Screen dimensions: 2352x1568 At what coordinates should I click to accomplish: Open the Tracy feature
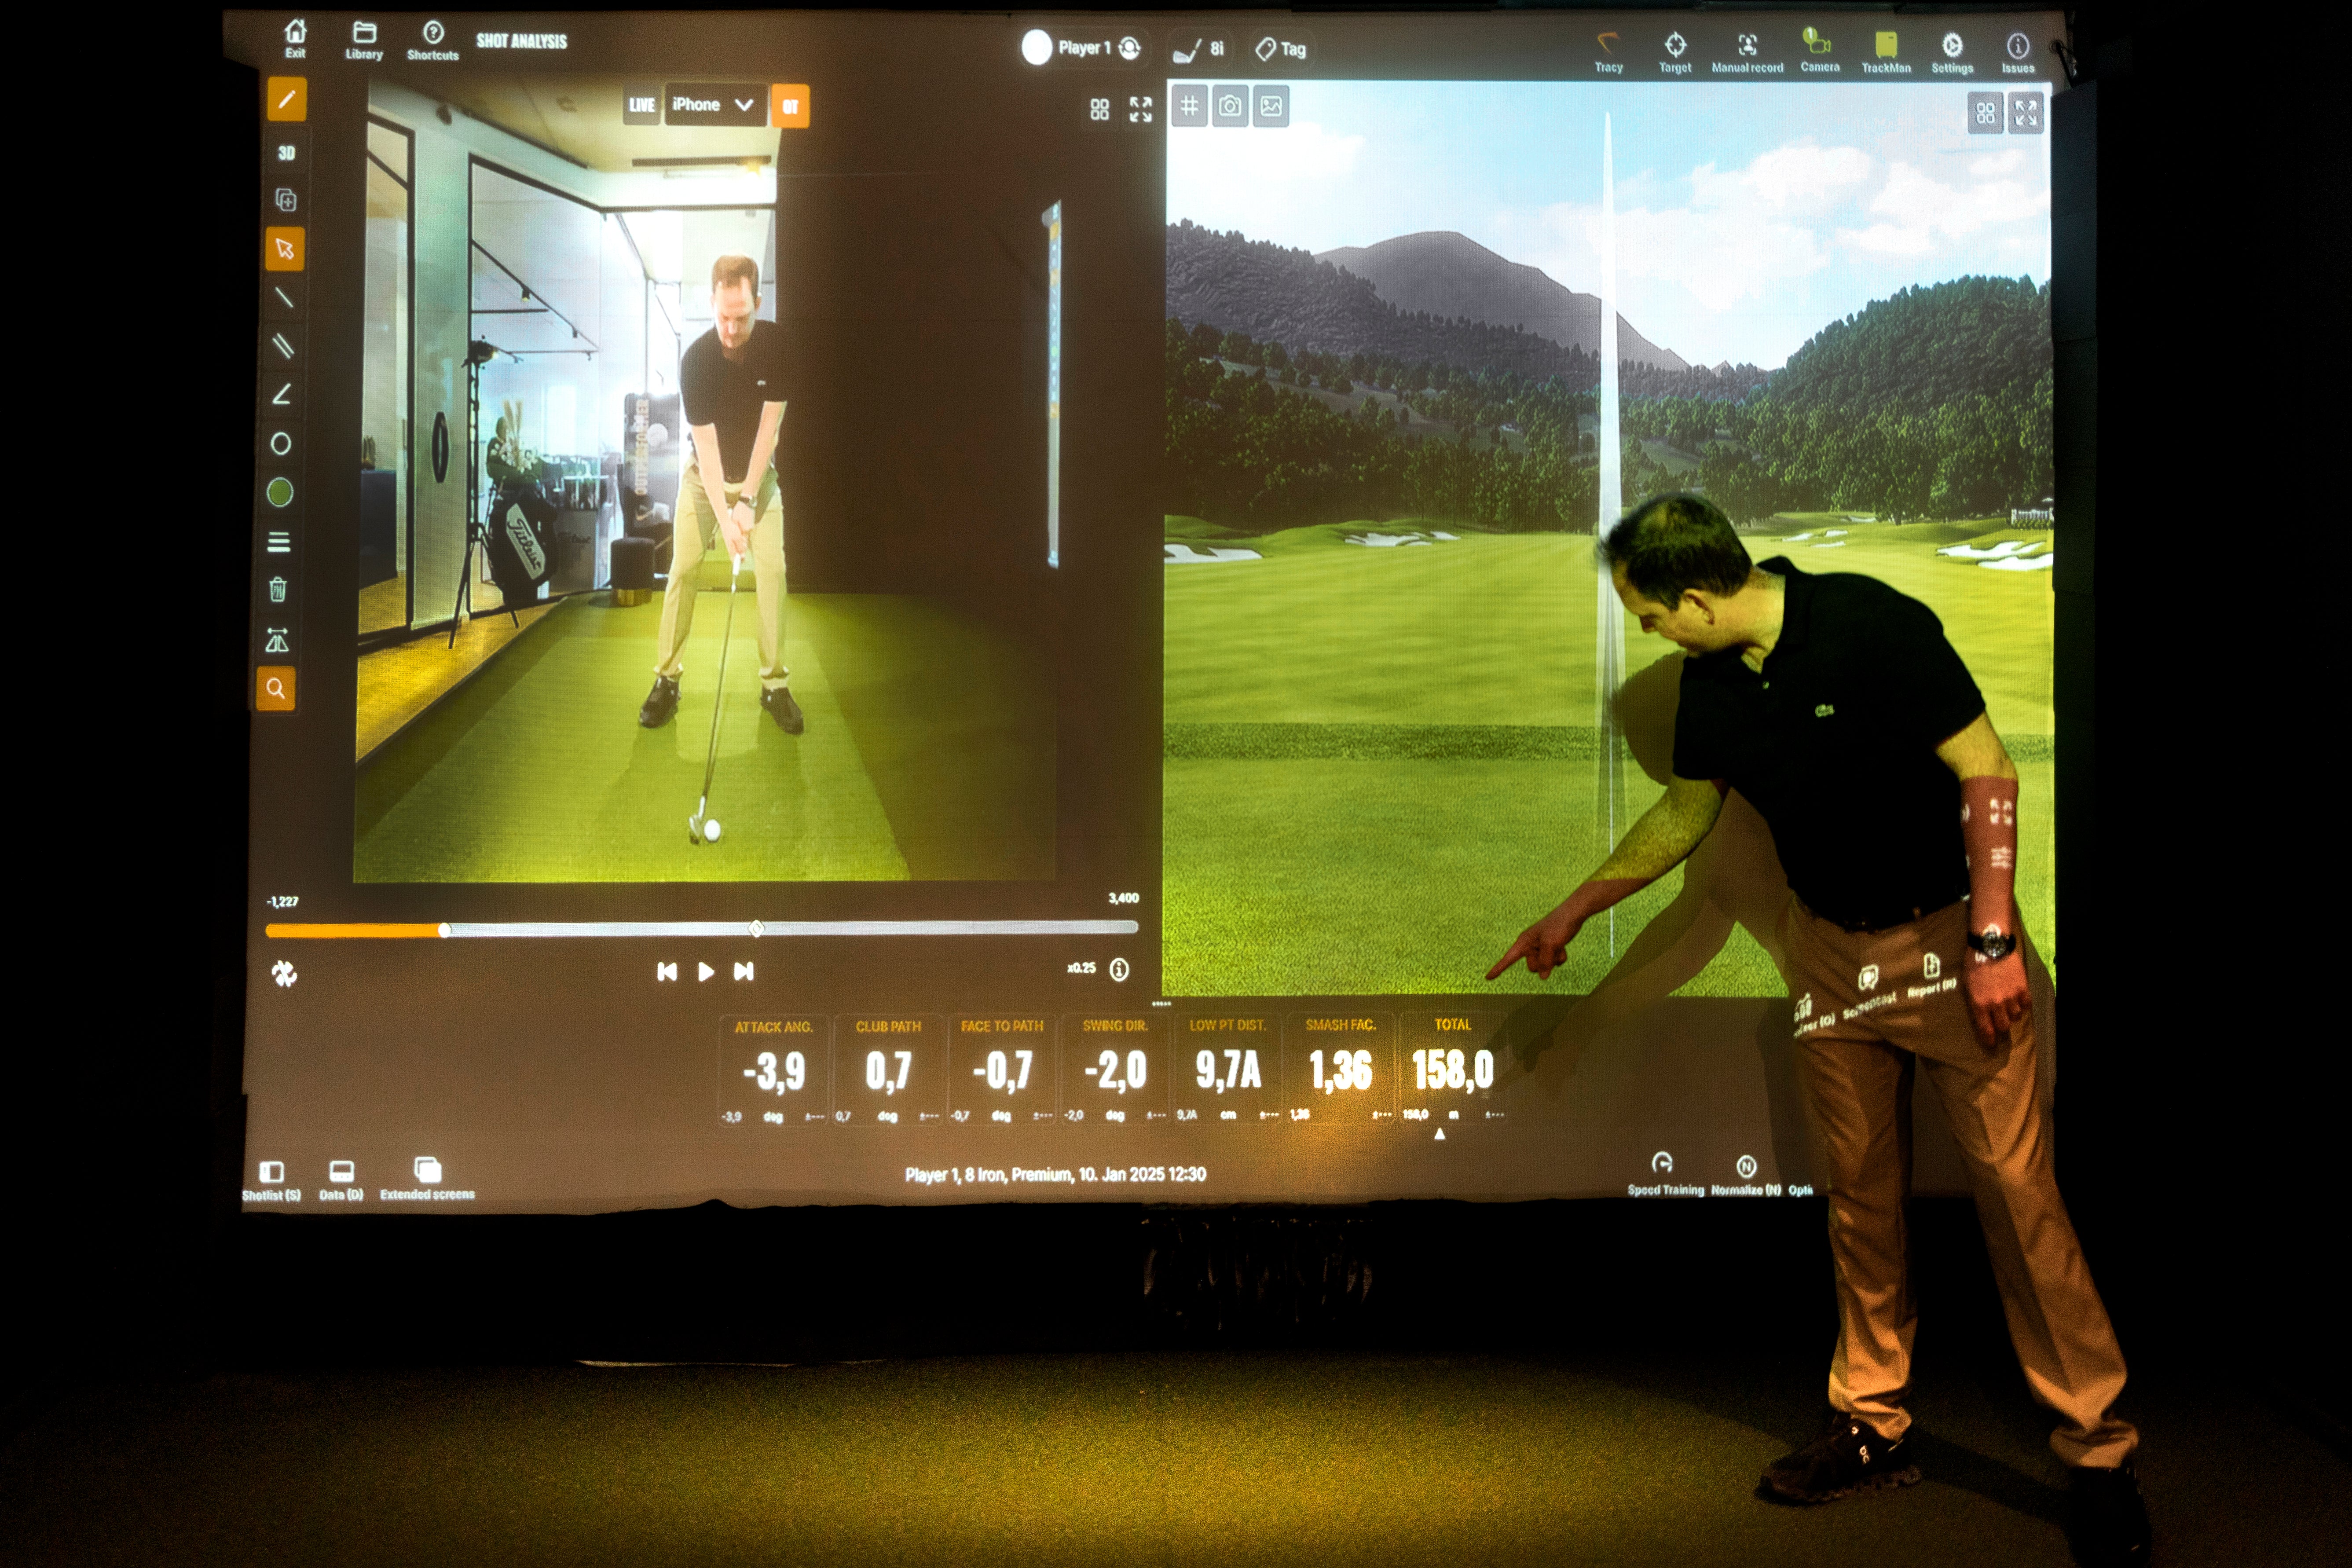(1608, 50)
